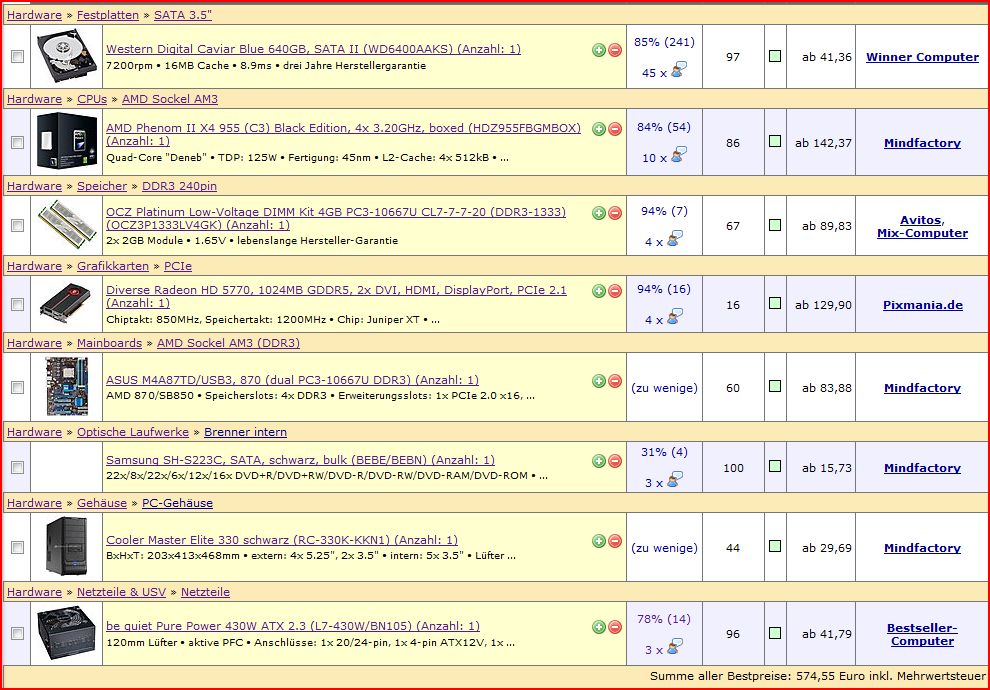Click the ASUS mainboard product thumbnail
Screen dimensions: 990x690
[x=67, y=386]
